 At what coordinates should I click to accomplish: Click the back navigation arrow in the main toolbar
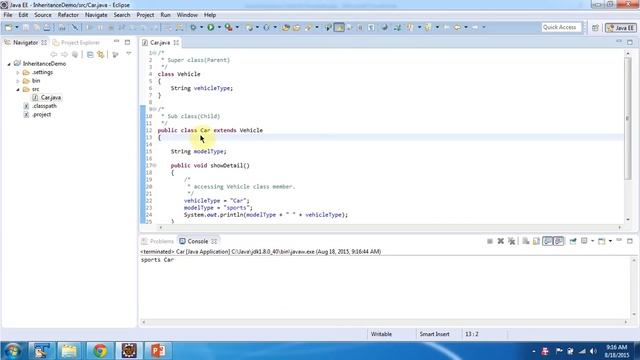pyautogui.click(x=457, y=27)
